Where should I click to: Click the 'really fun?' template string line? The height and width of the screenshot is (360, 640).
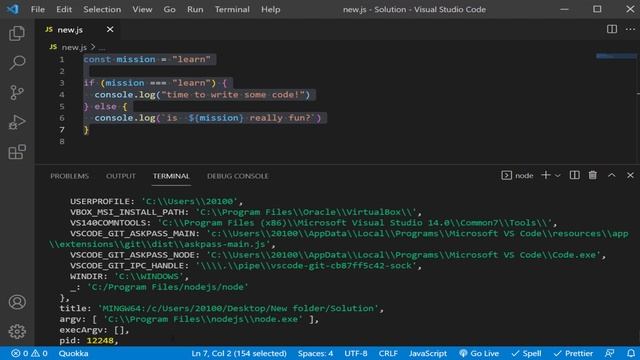208,118
